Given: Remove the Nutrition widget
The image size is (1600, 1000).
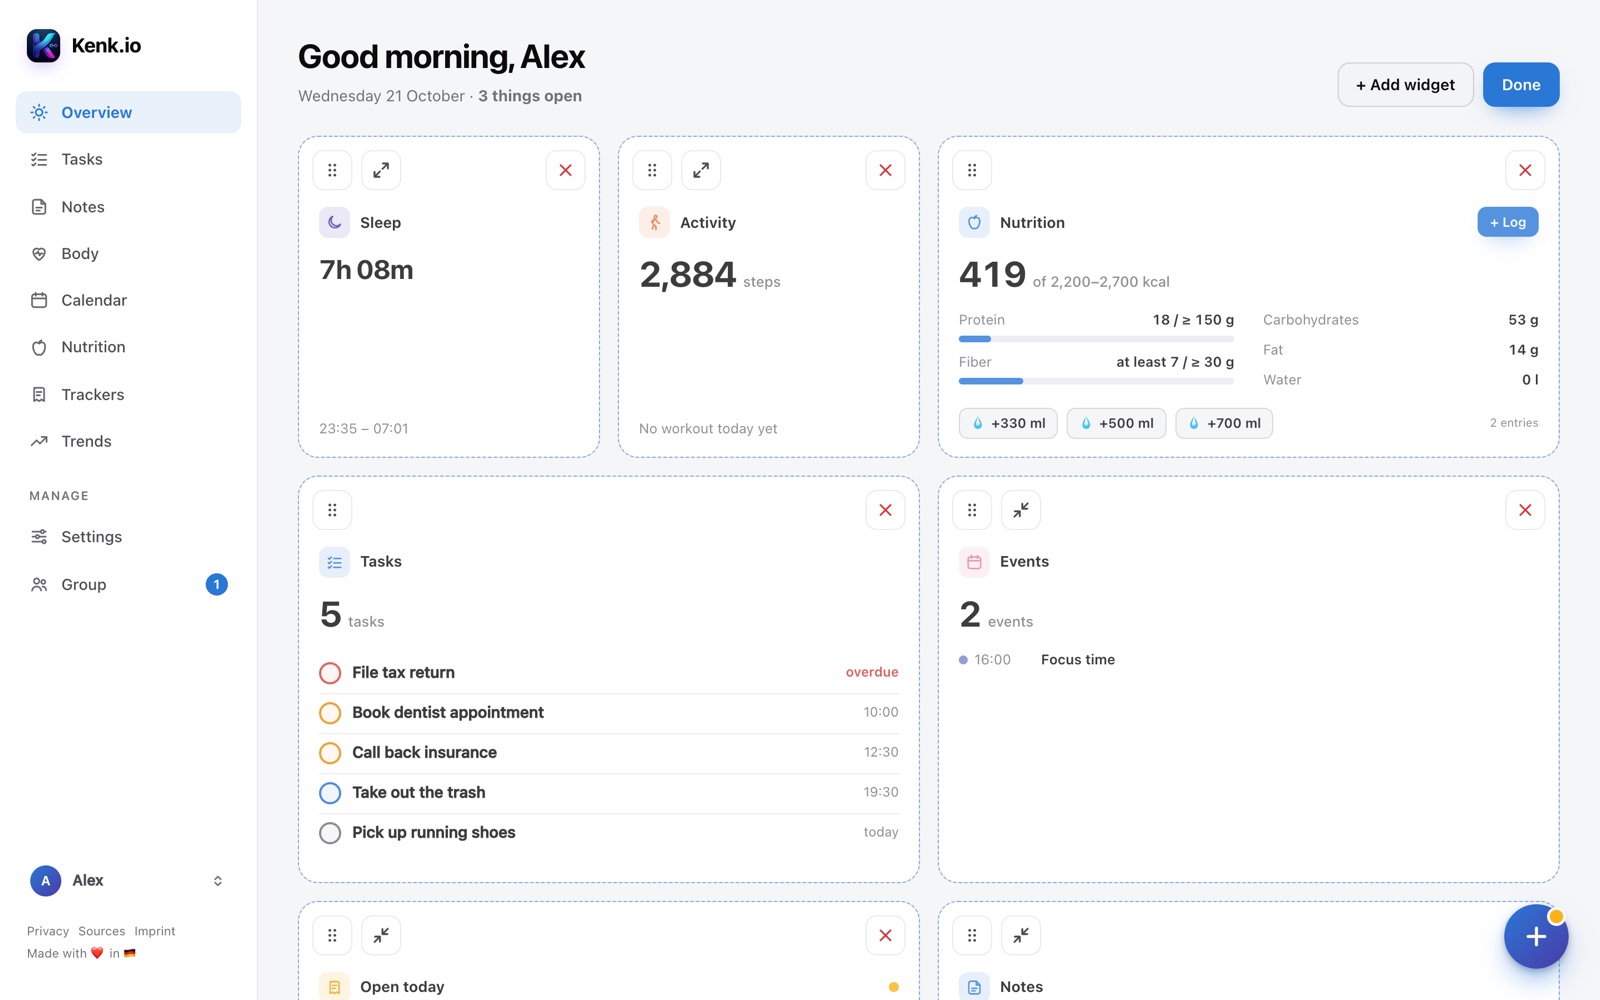Looking at the screenshot, I should pos(1525,170).
